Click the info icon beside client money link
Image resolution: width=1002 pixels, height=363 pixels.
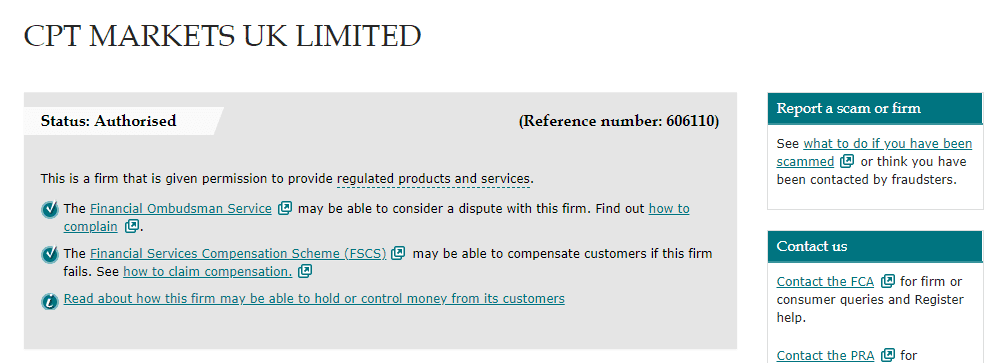[x=50, y=300]
